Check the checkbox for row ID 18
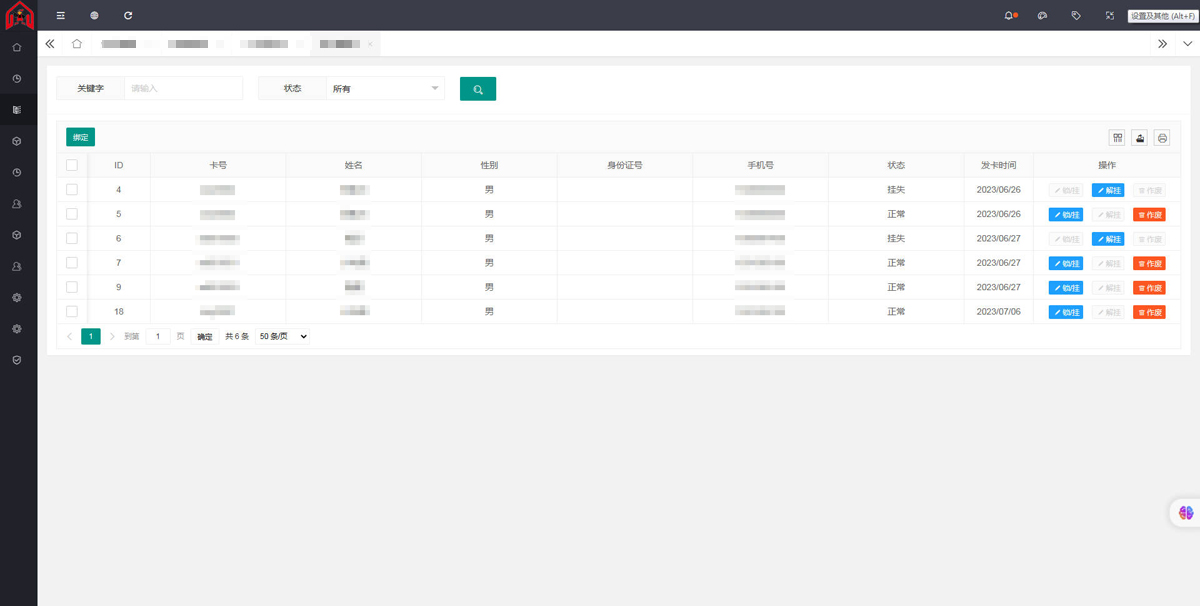 click(72, 311)
